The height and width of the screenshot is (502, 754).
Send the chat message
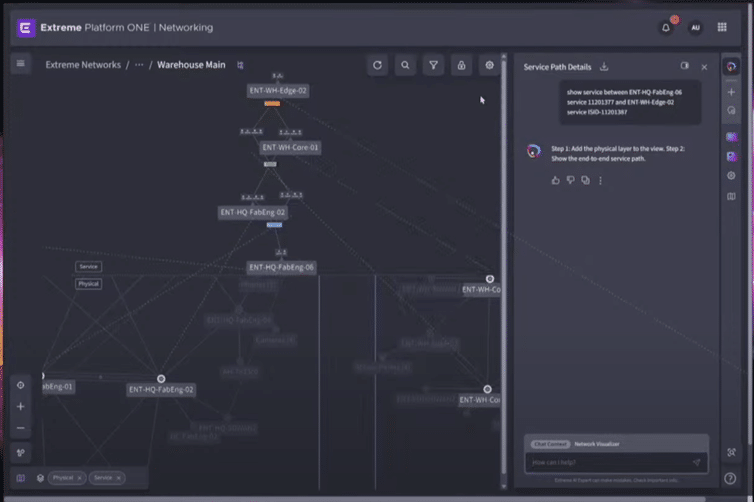click(696, 463)
